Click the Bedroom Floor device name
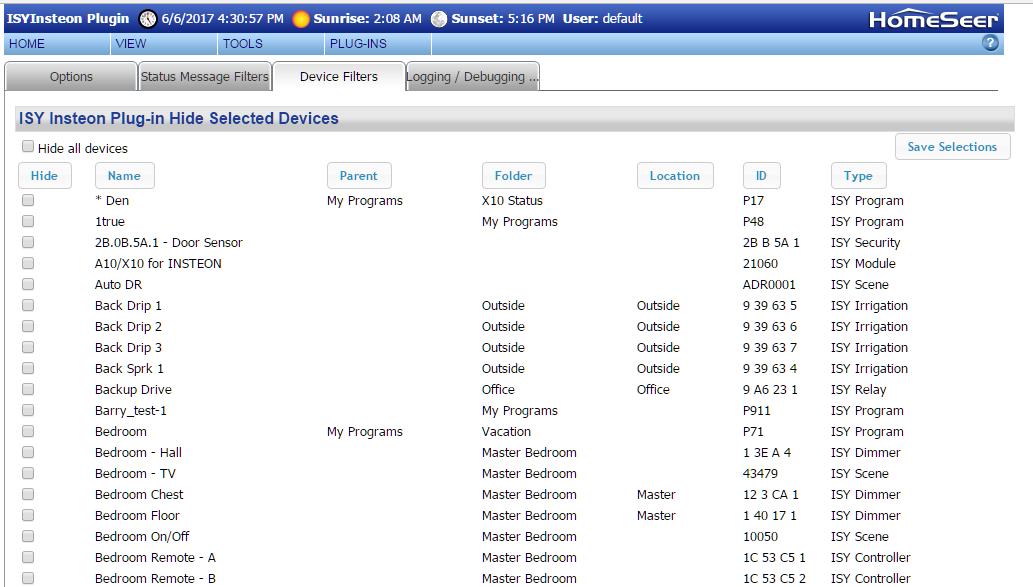 tap(137, 516)
